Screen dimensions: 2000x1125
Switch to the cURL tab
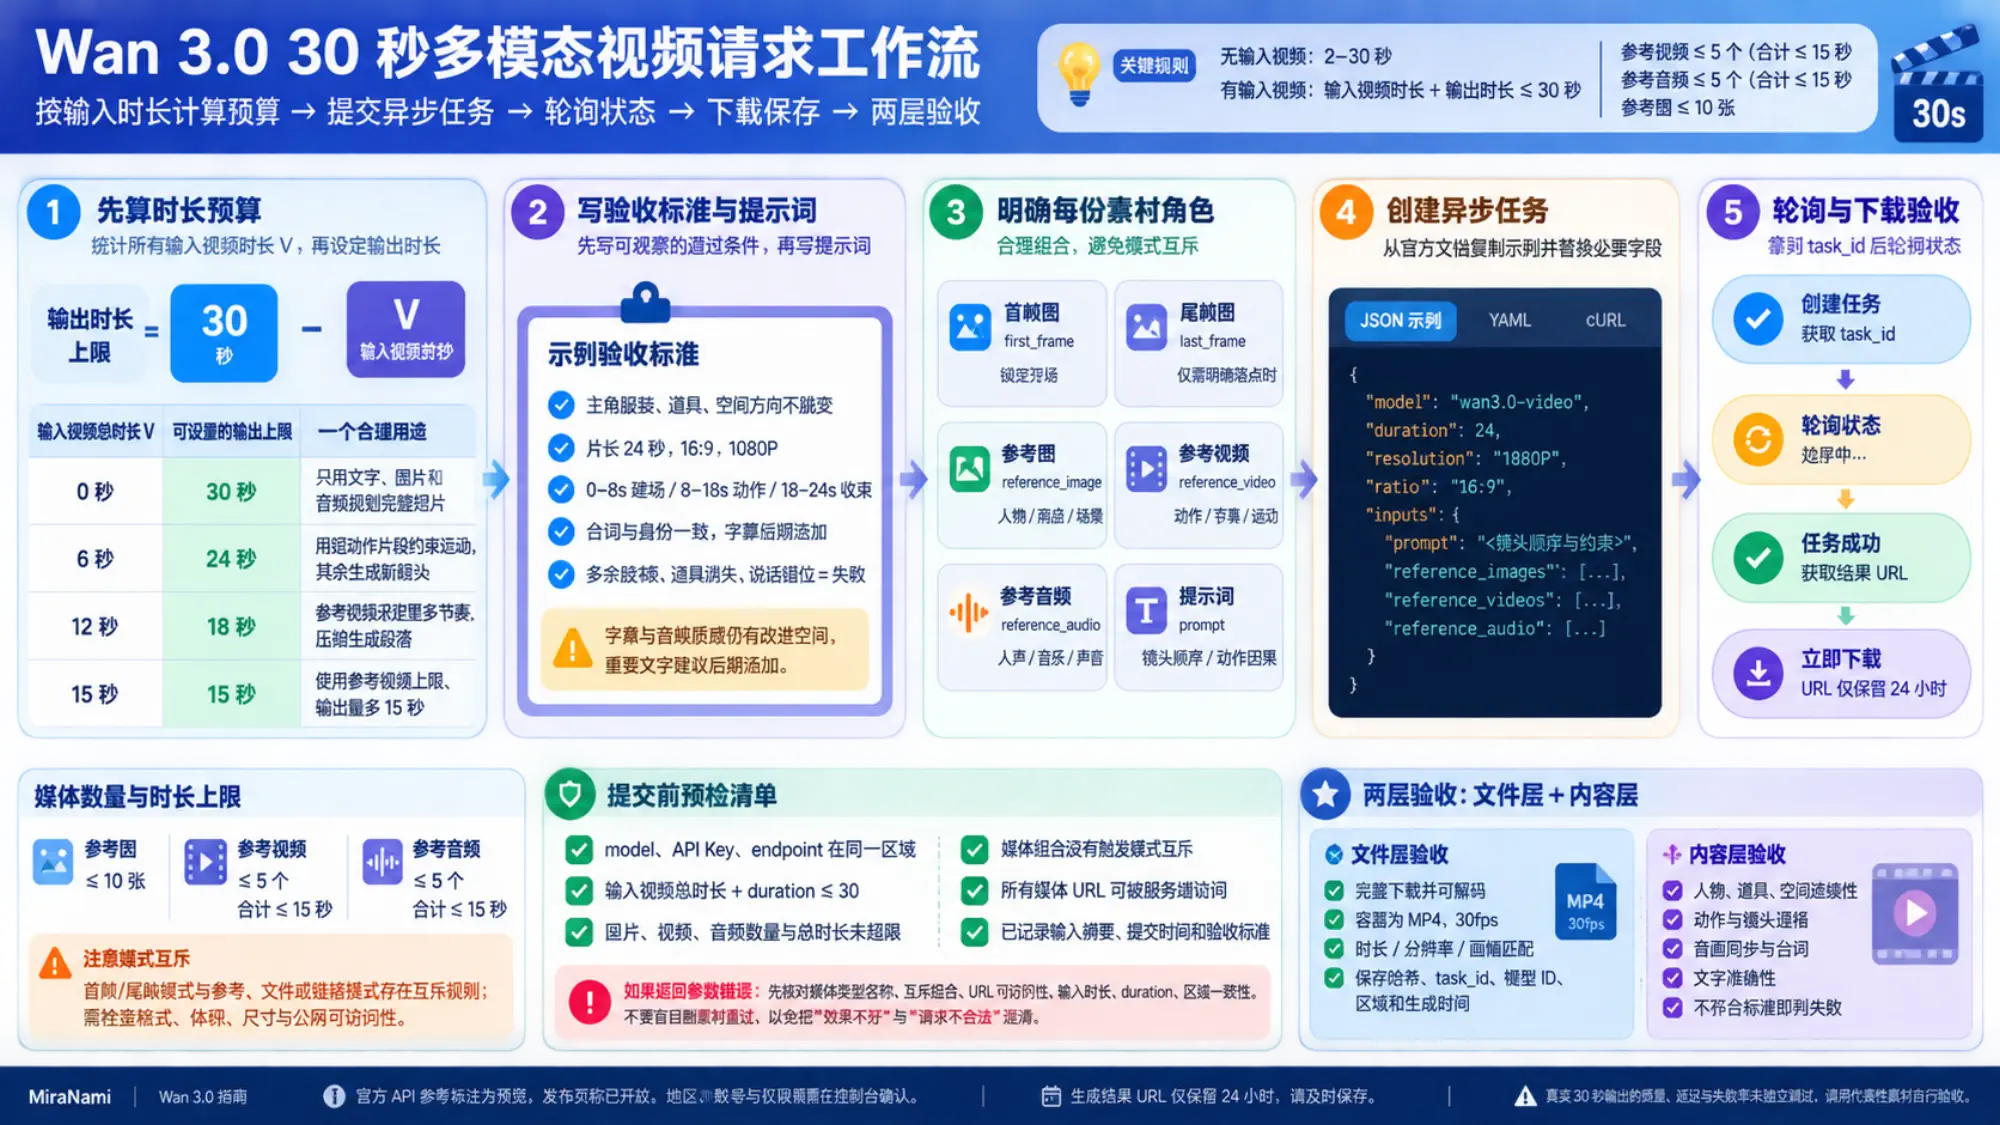point(1605,320)
